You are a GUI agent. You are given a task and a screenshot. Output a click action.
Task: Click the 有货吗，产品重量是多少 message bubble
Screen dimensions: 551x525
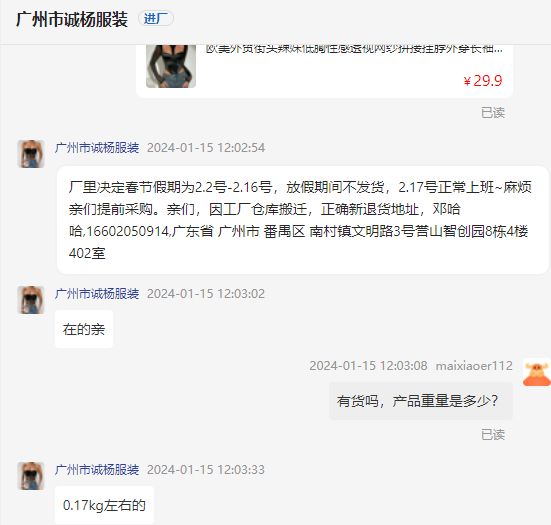point(421,401)
